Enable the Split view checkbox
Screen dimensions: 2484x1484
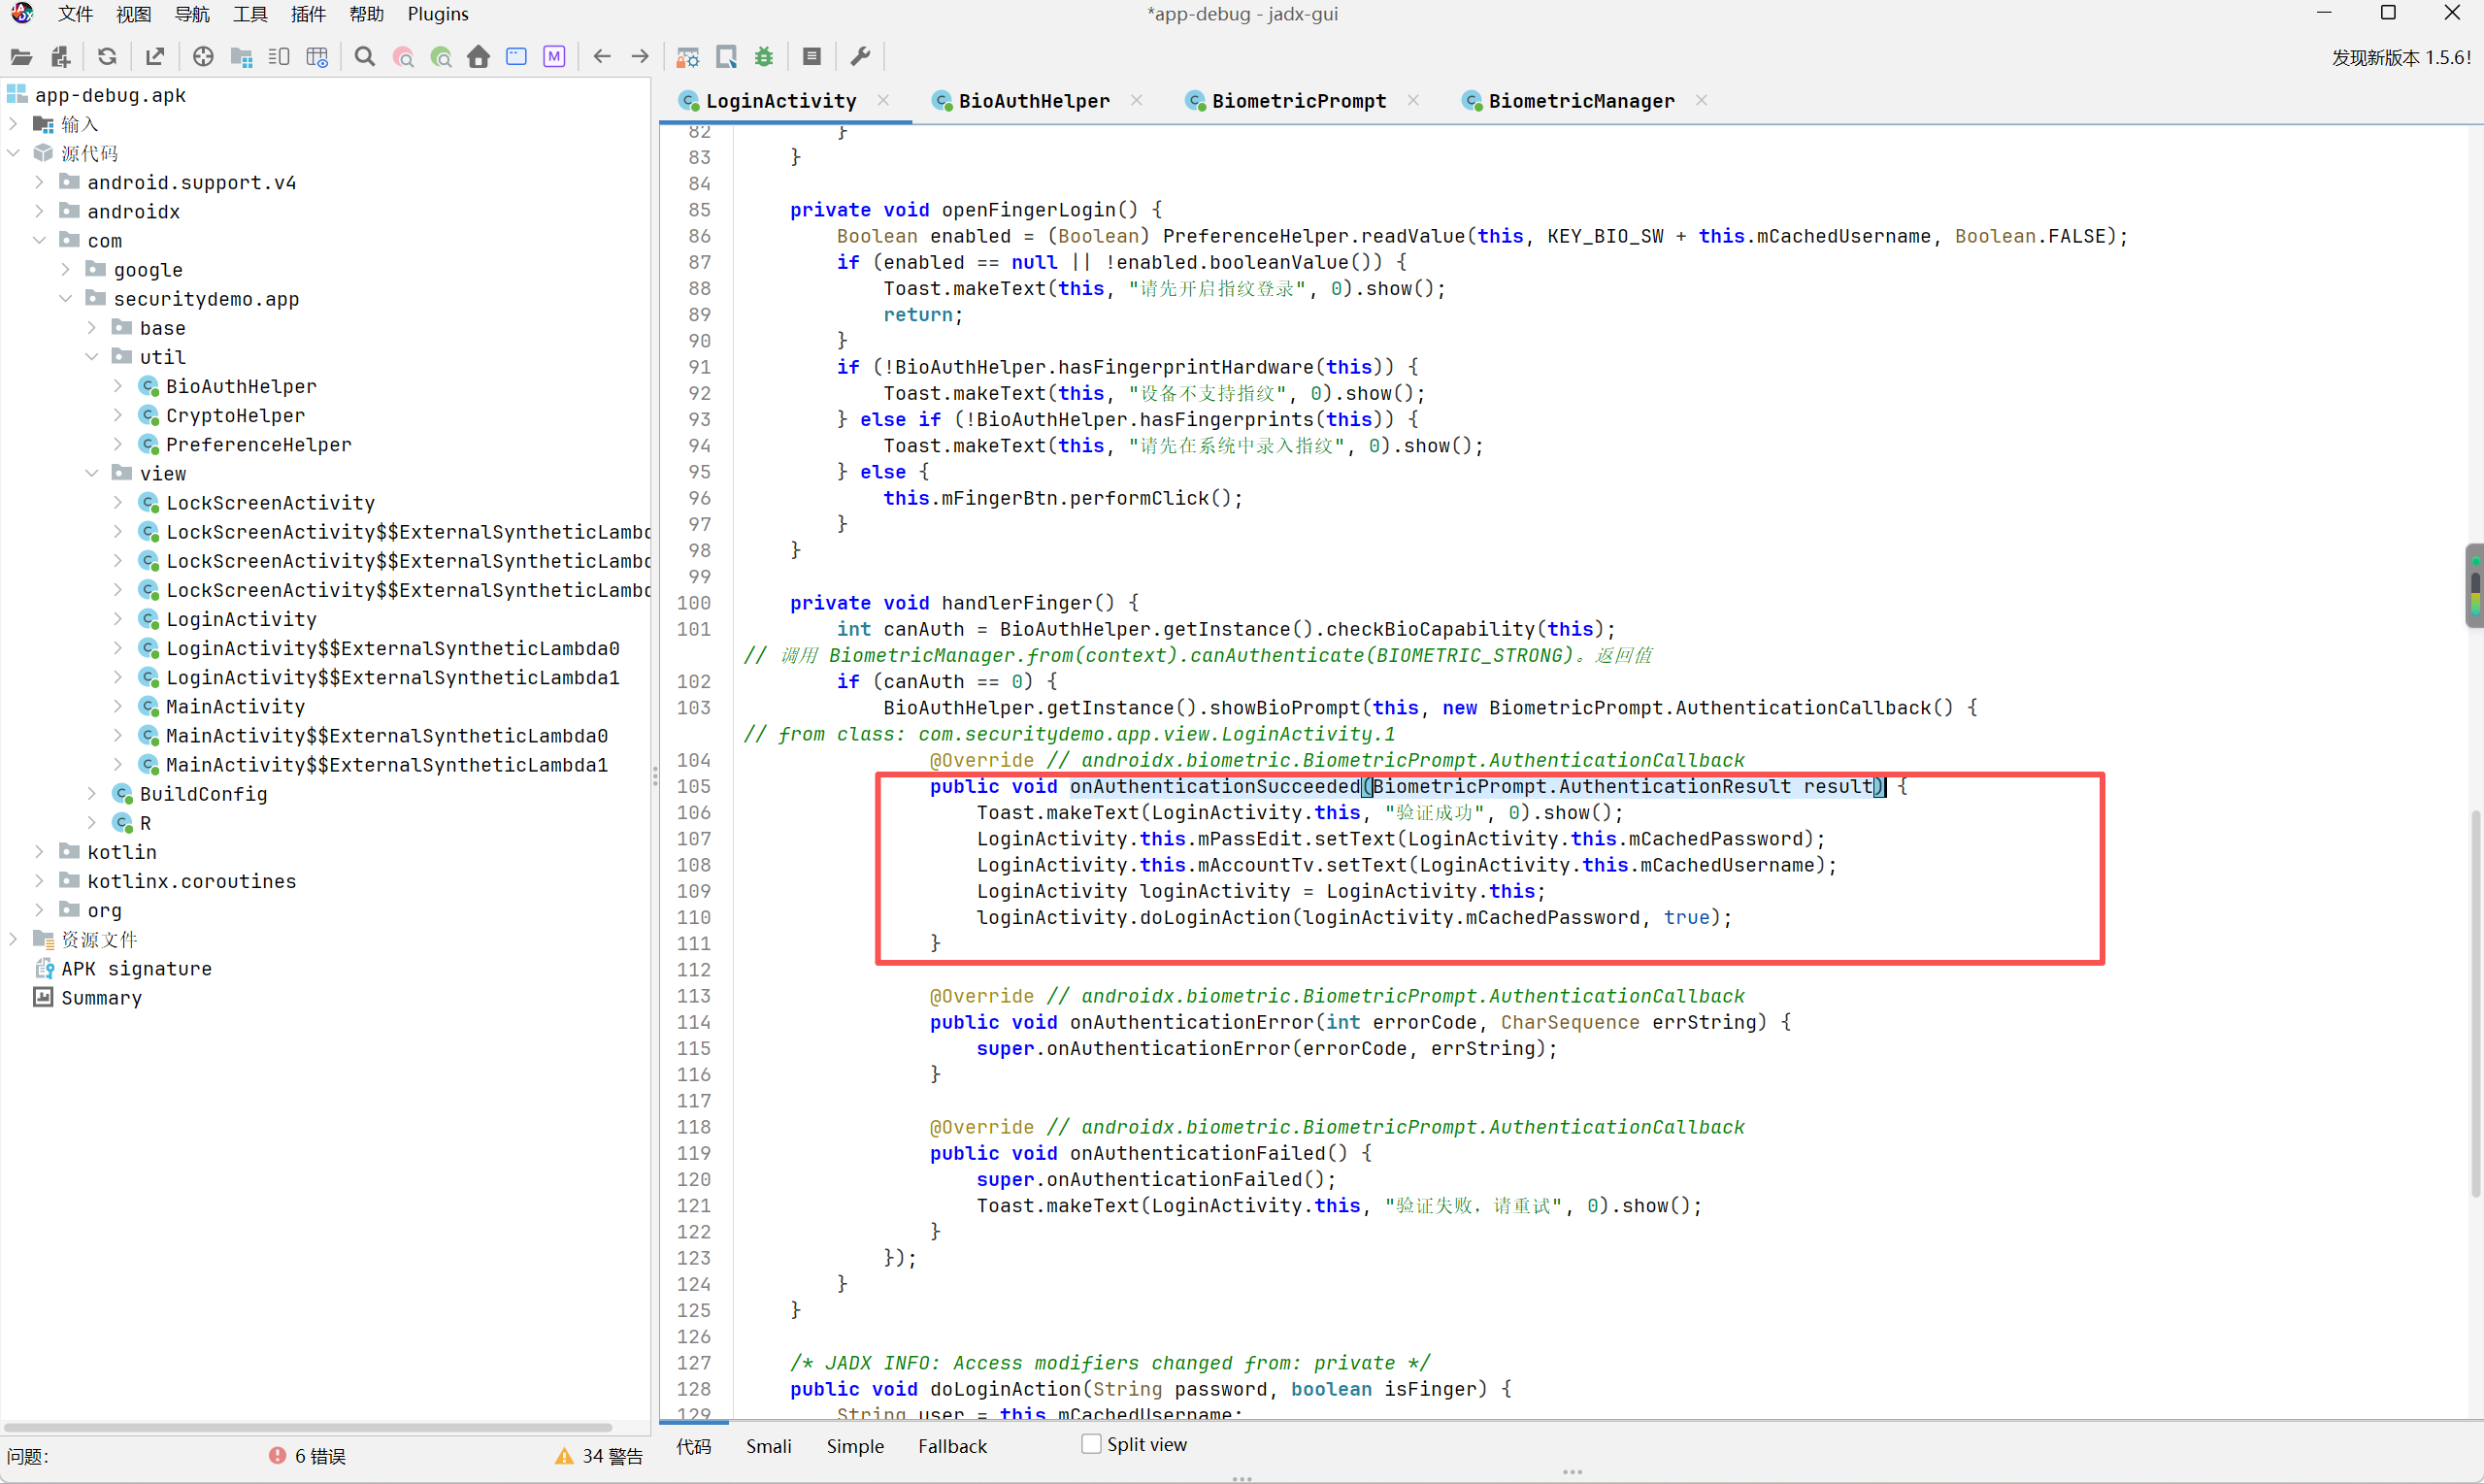[1092, 1444]
